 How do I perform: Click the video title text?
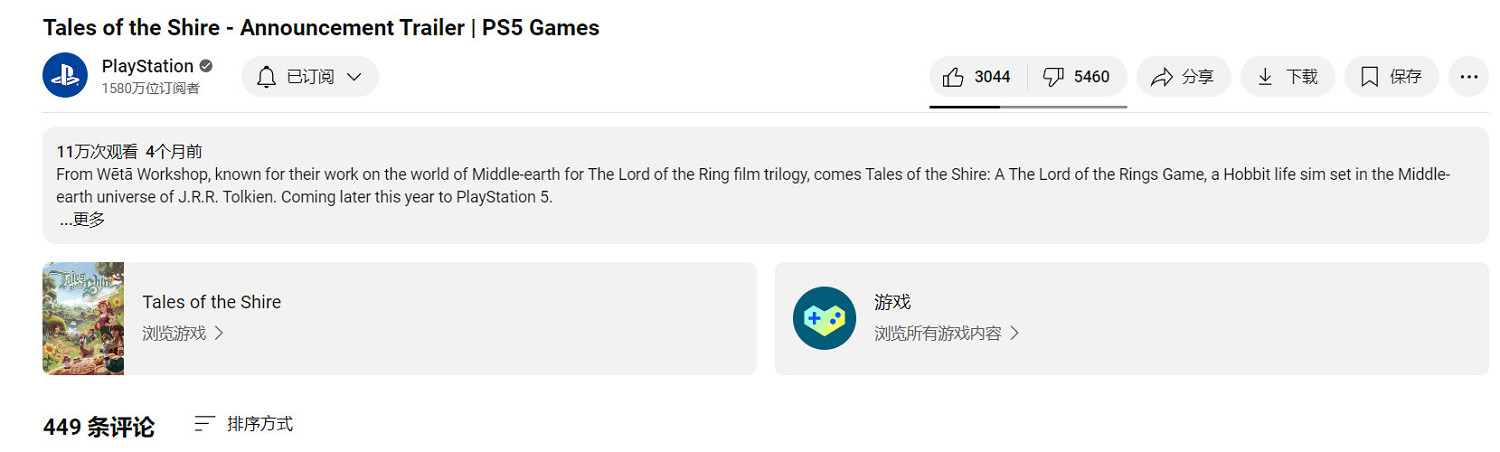tap(321, 28)
